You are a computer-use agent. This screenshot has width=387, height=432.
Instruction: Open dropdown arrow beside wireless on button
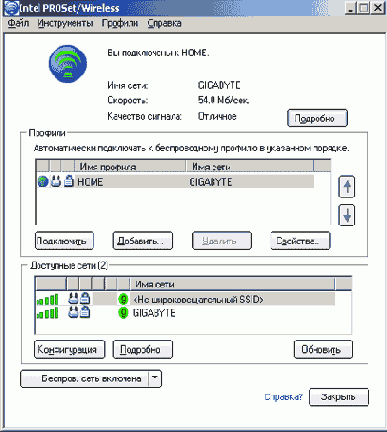155,379
